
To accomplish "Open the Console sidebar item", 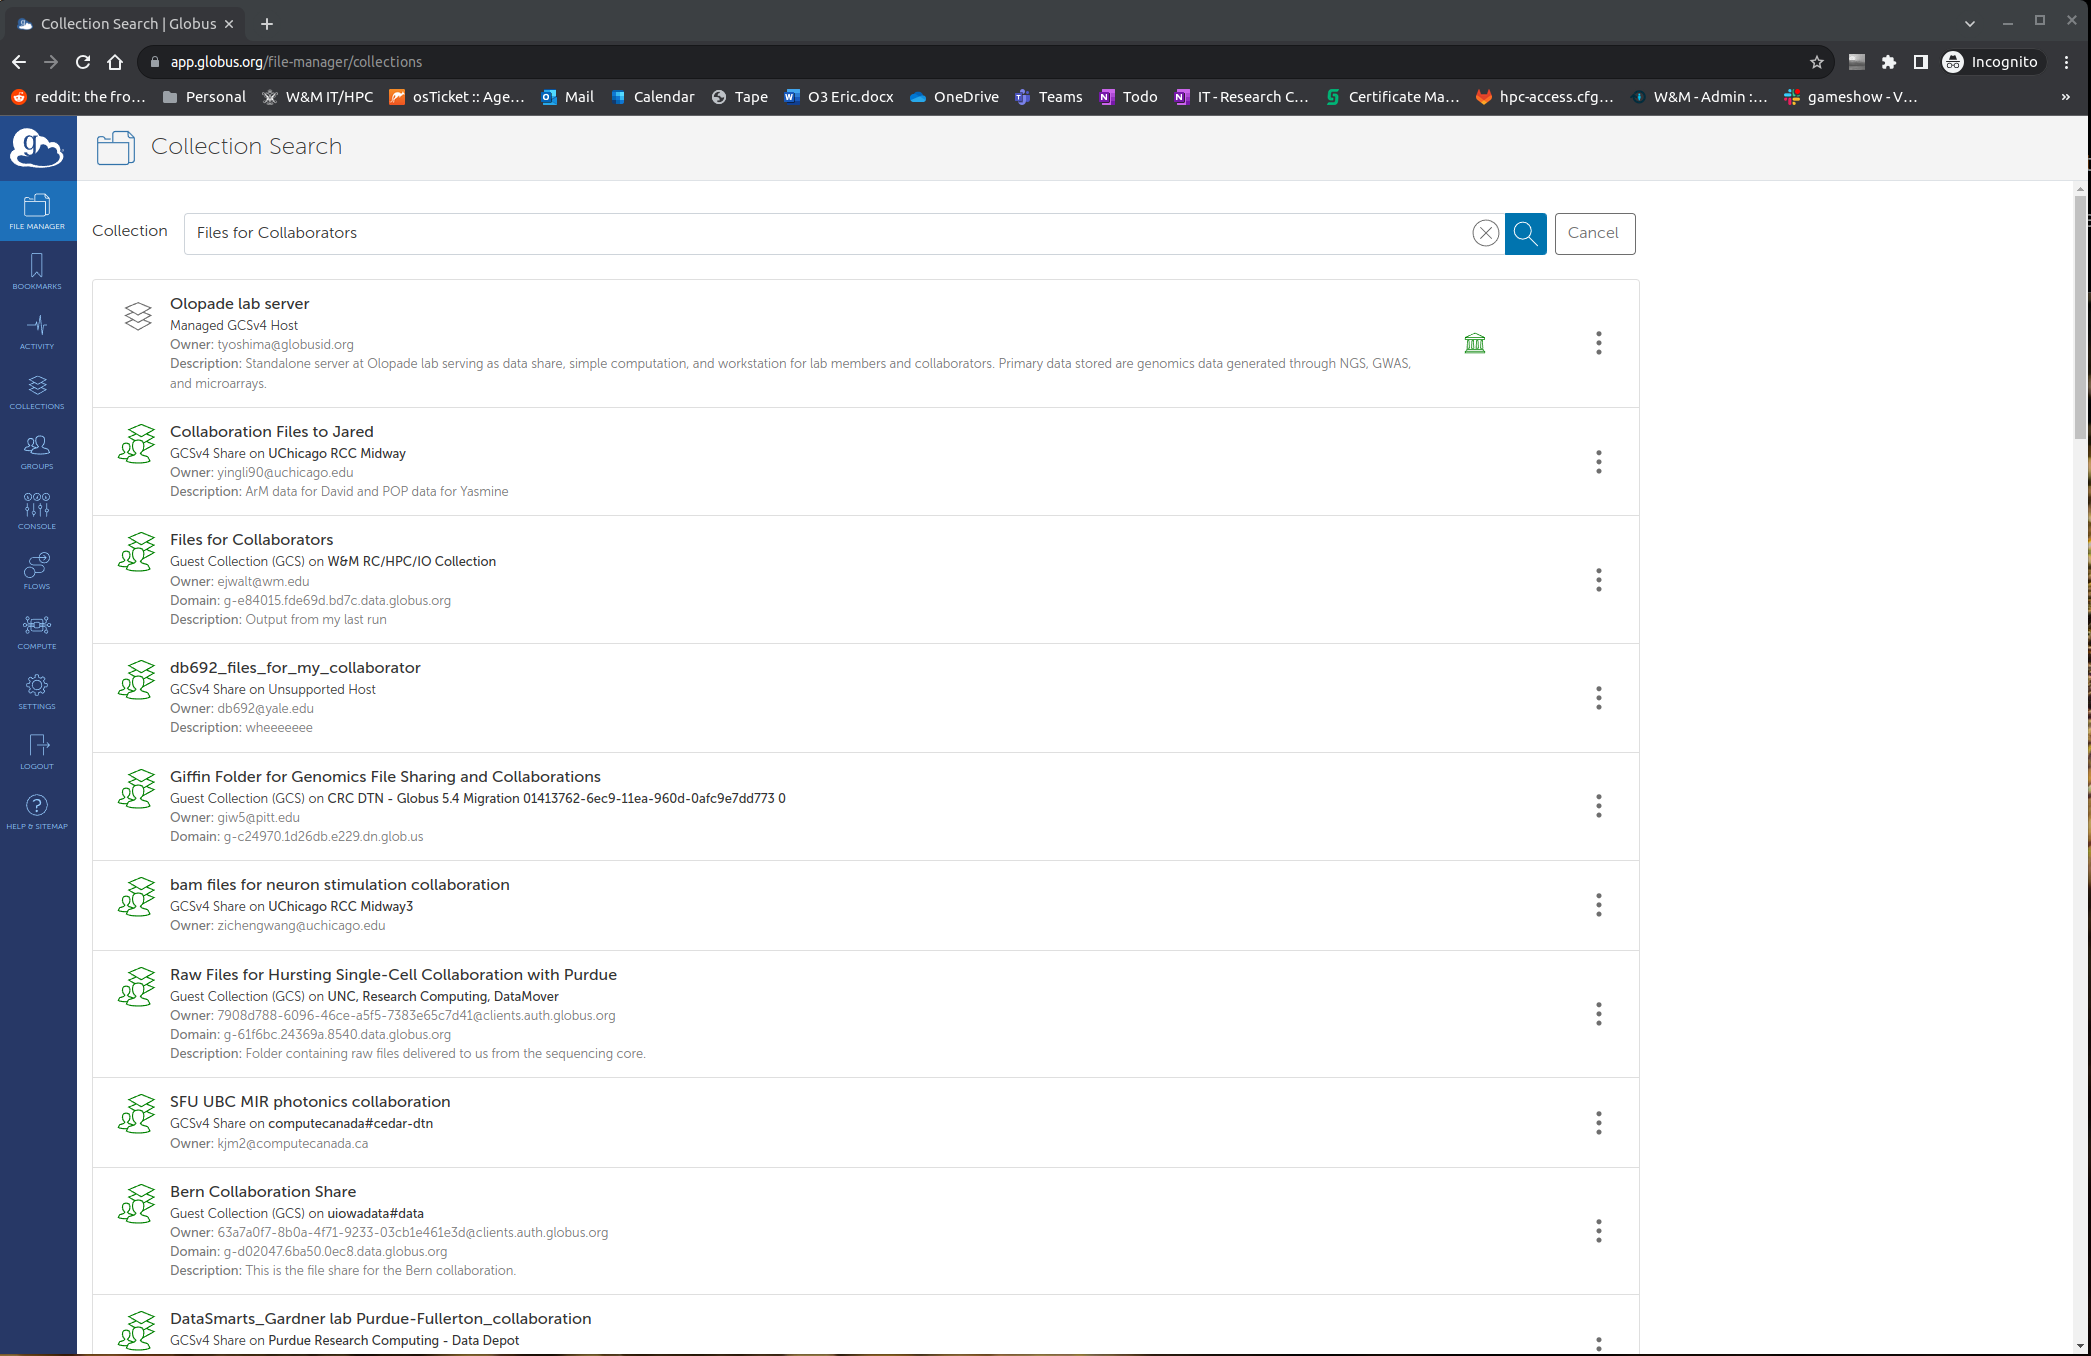I will pos(37,511).
